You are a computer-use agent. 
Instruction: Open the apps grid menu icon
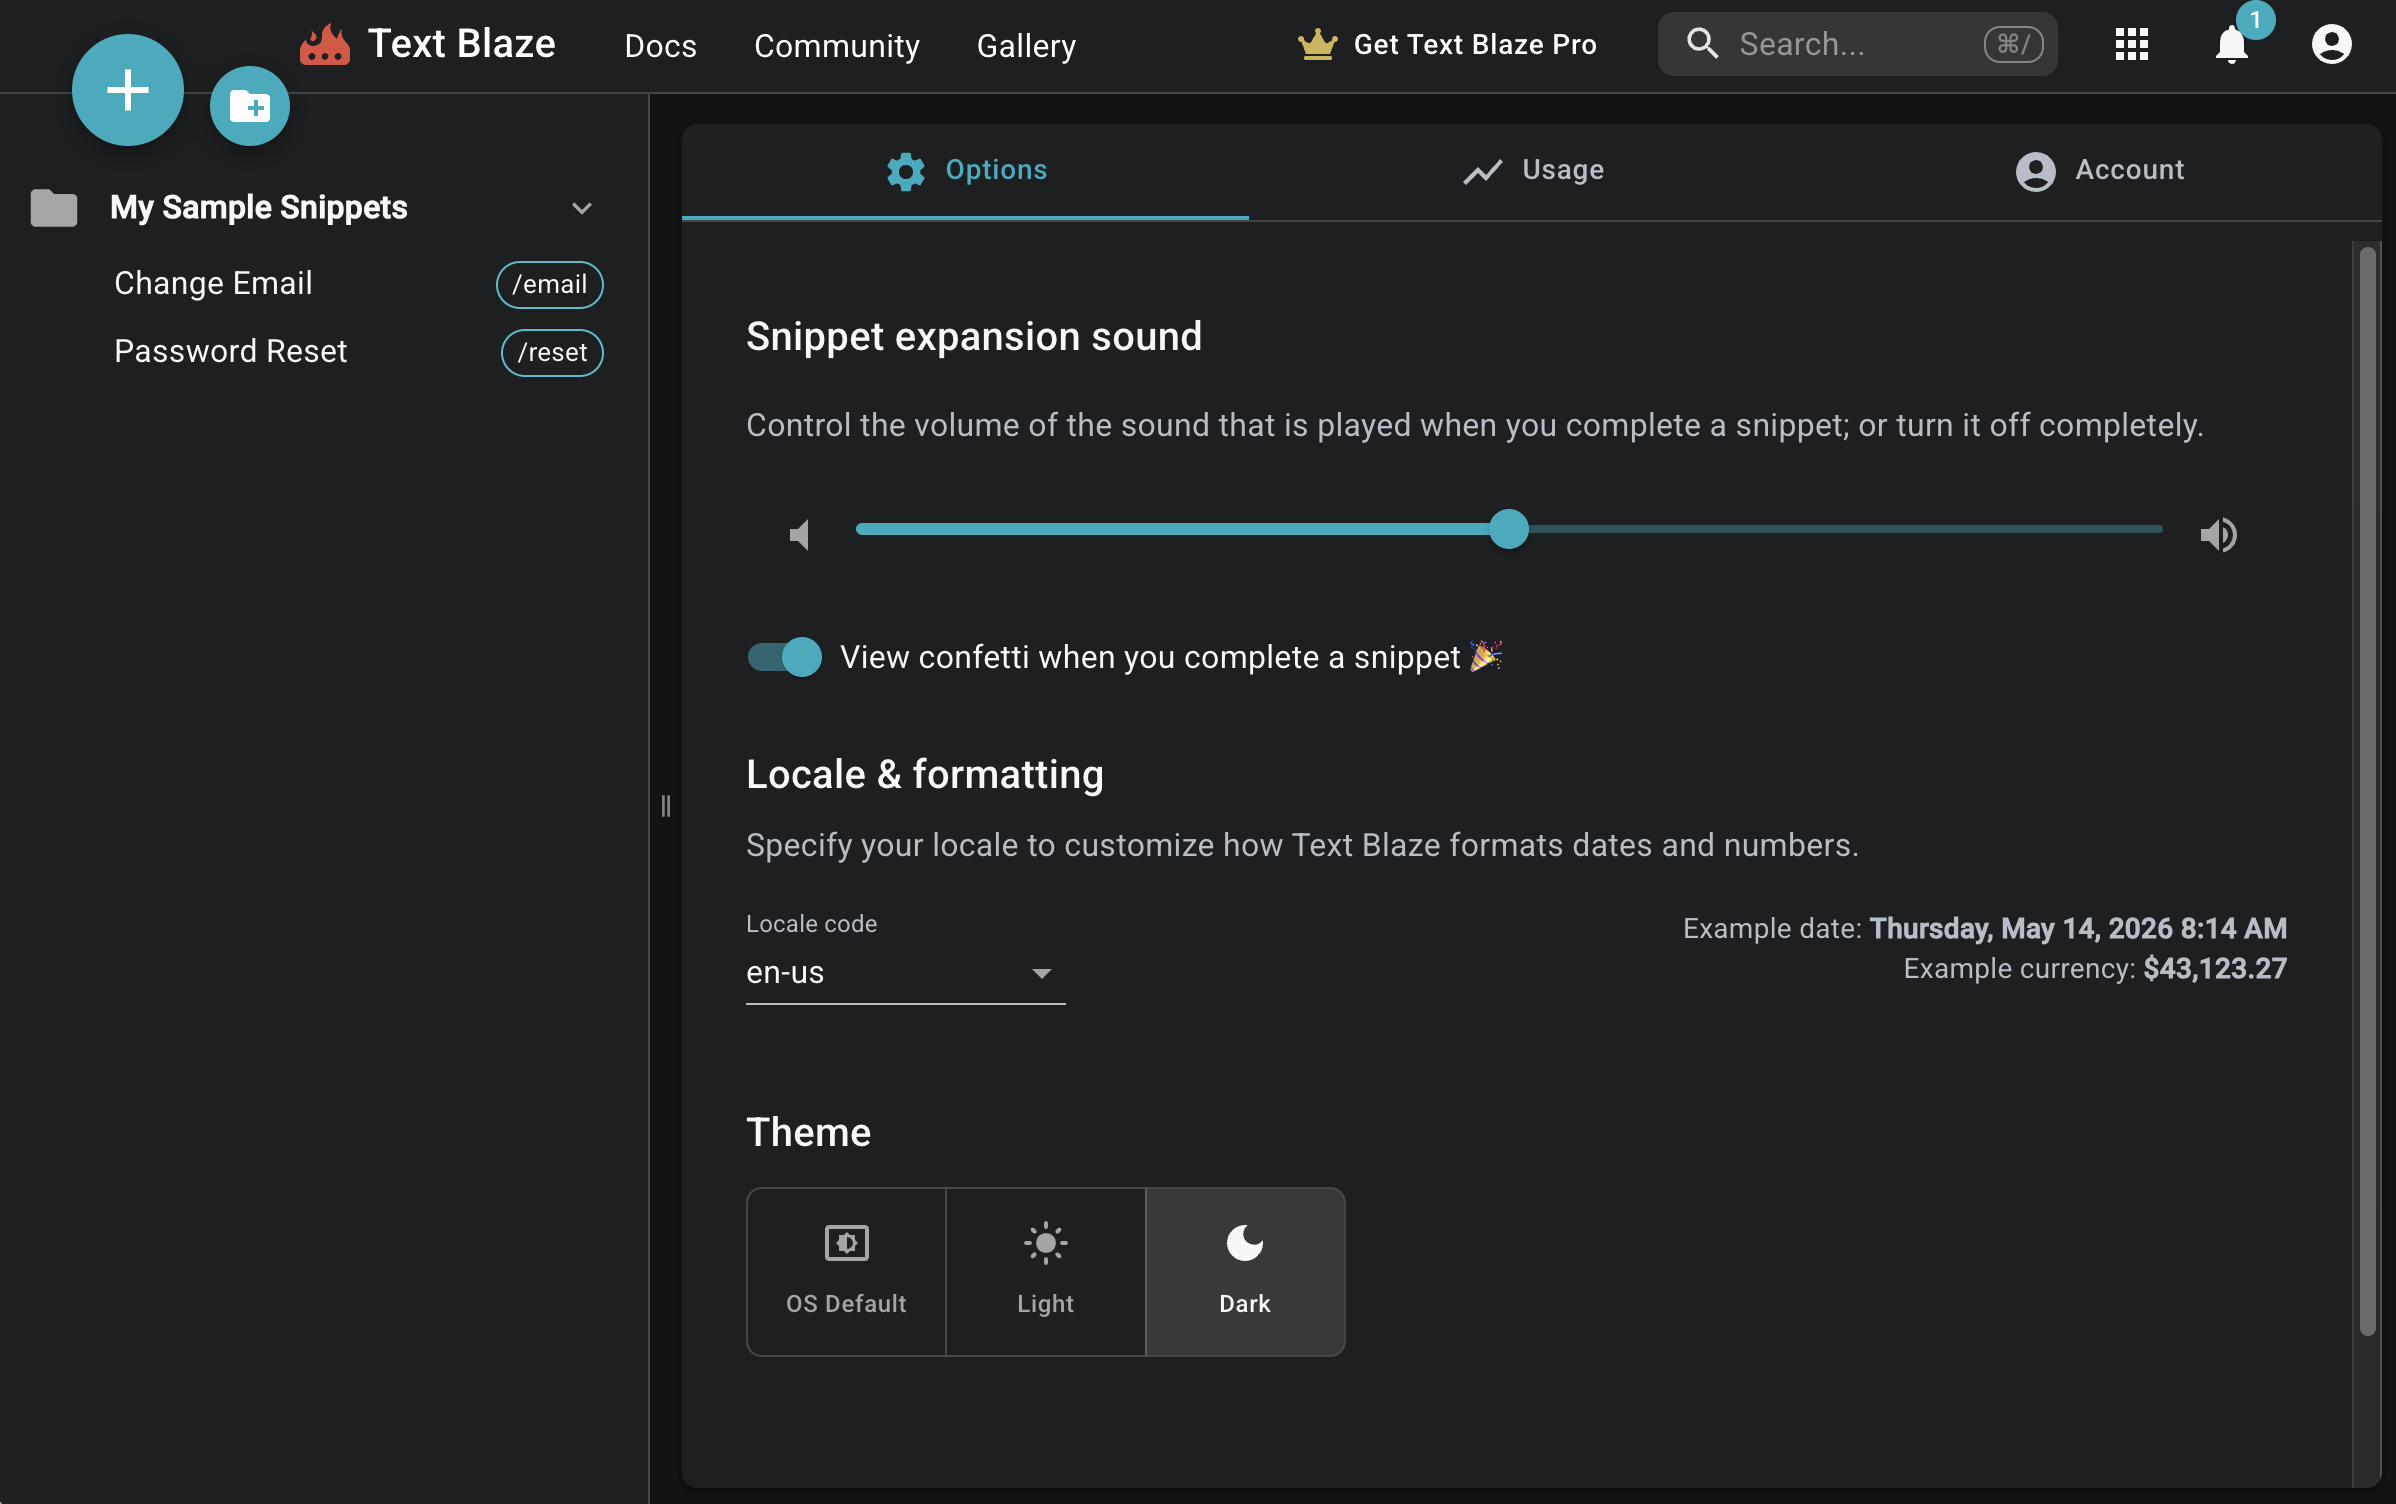pos(2132,44)
